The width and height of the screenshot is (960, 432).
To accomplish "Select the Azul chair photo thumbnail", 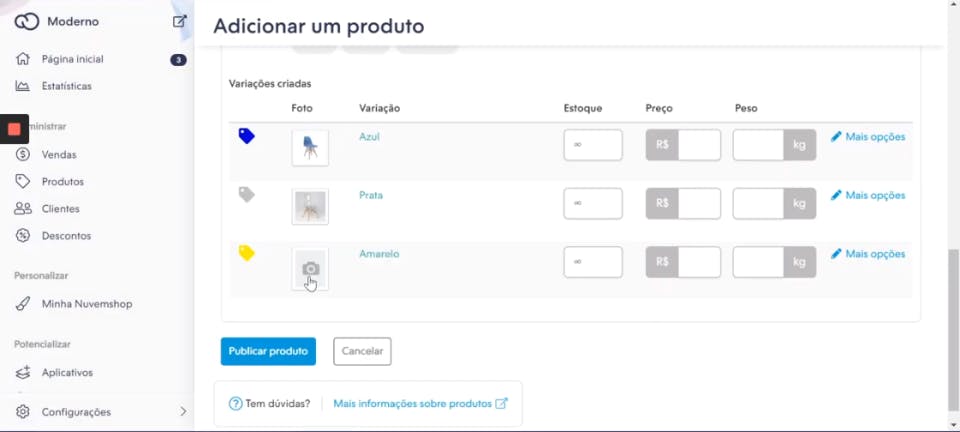I will tap(310, 147).
